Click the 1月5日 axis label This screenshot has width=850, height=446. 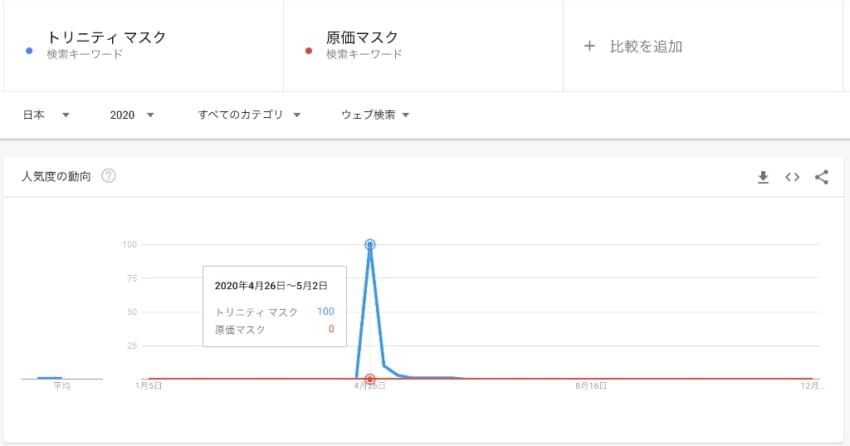(x=149, y=386)
